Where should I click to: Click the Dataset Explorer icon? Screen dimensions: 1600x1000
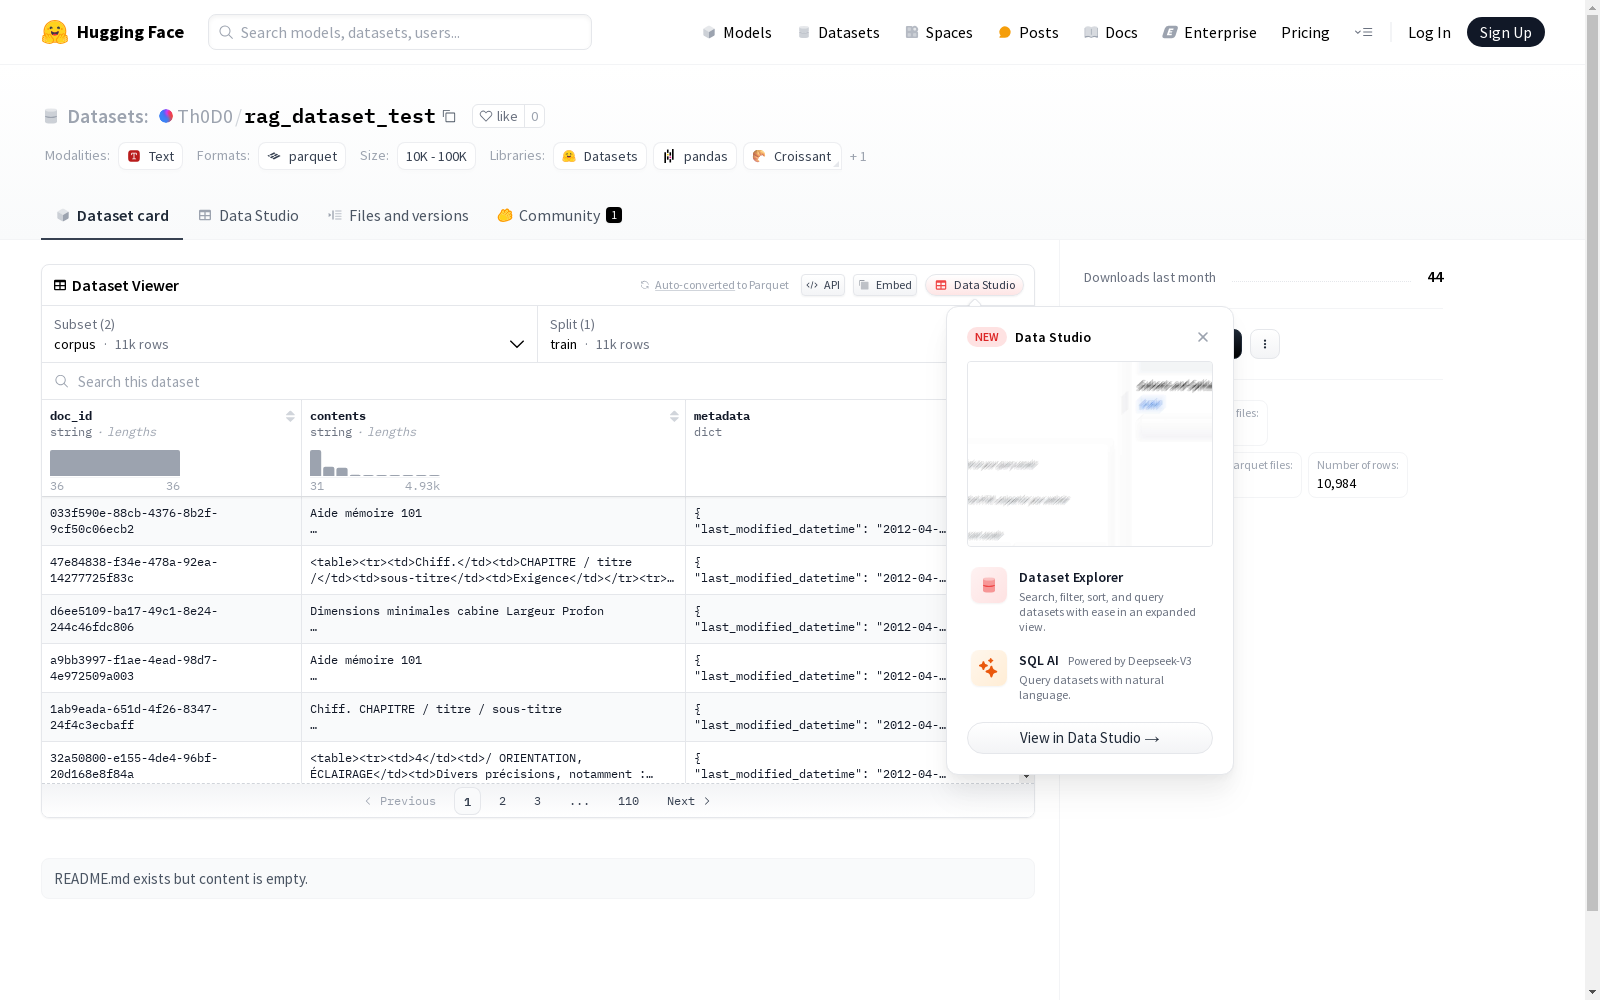pyautogui.click(x=989, y=586)
